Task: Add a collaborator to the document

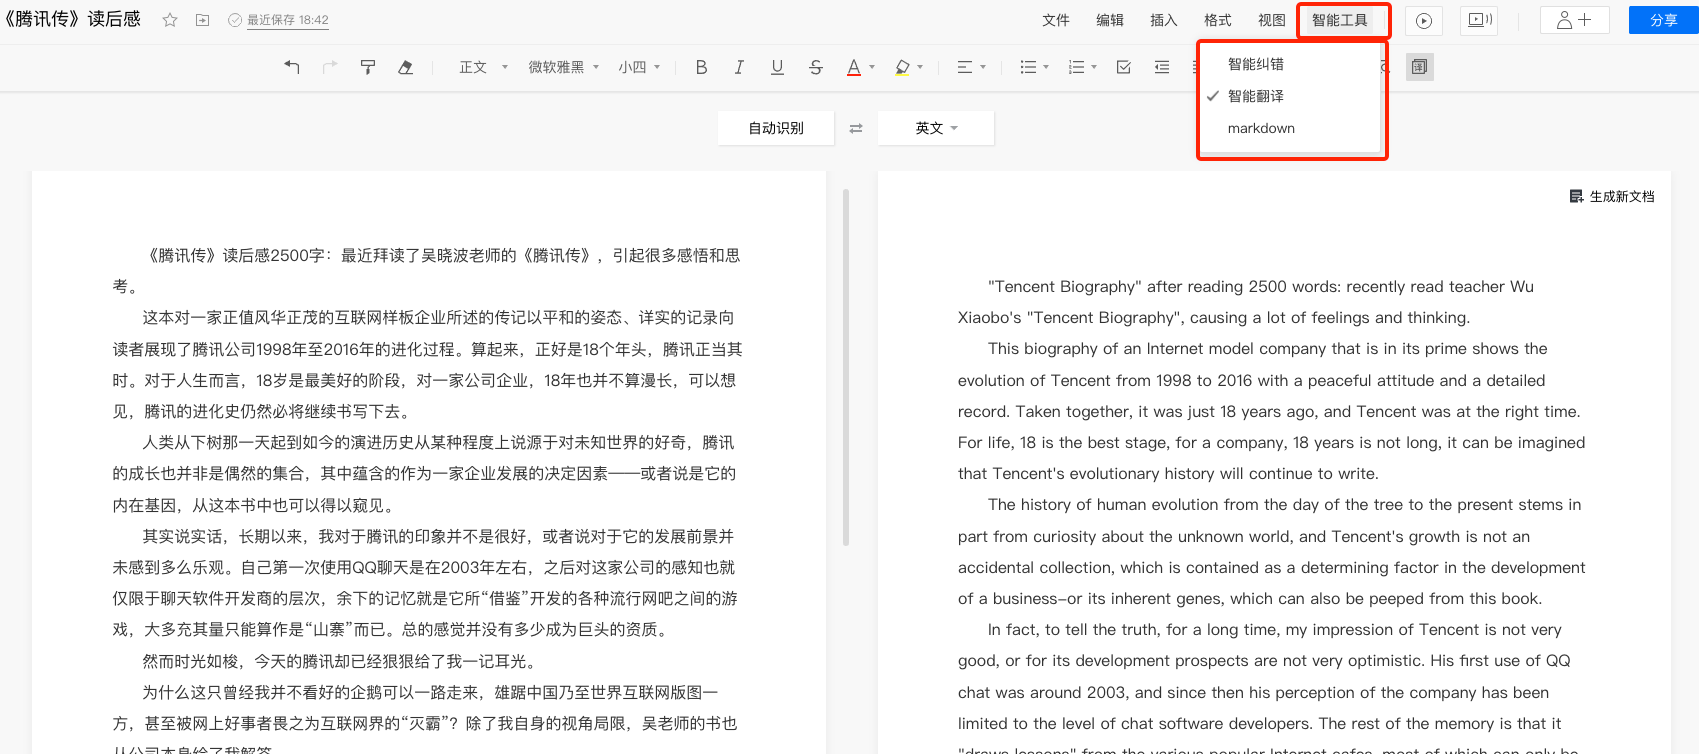Action: [x=1574, y=20]
